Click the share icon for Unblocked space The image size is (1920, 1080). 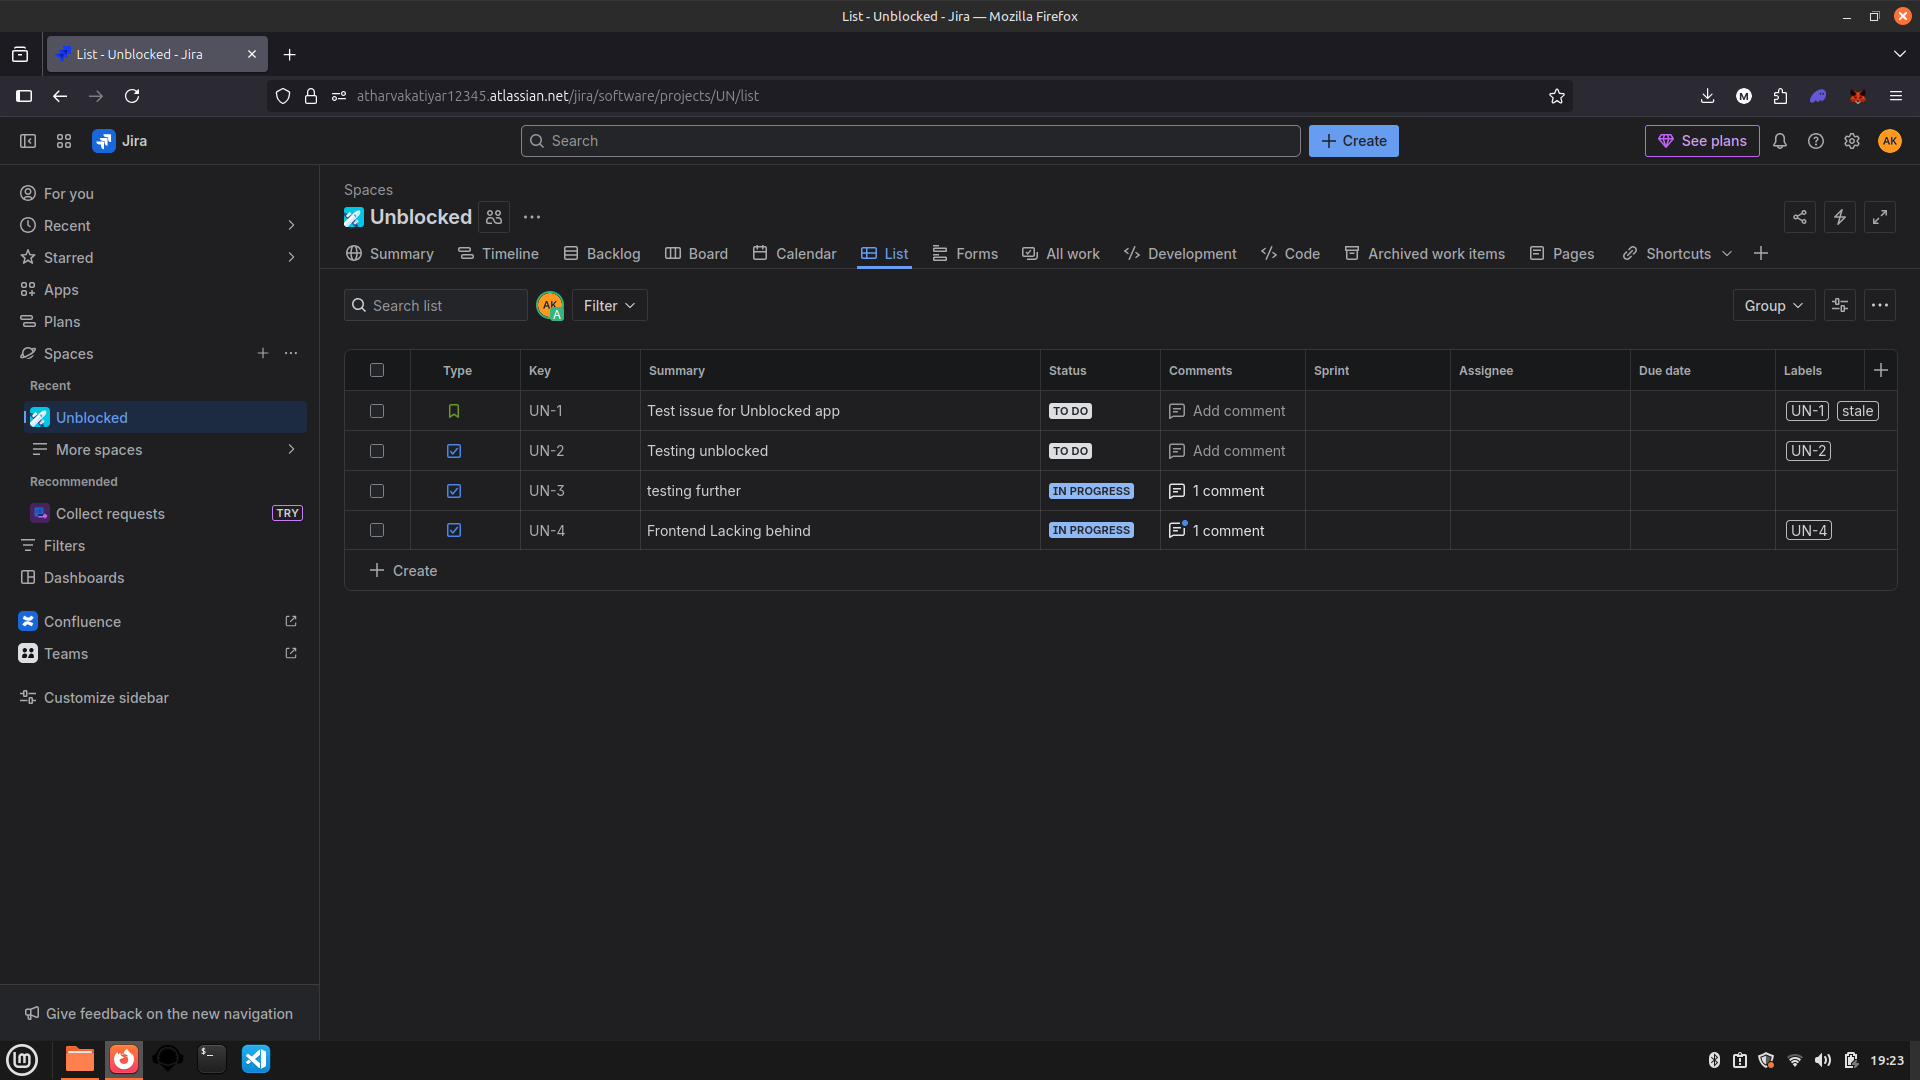[1800, 217]
